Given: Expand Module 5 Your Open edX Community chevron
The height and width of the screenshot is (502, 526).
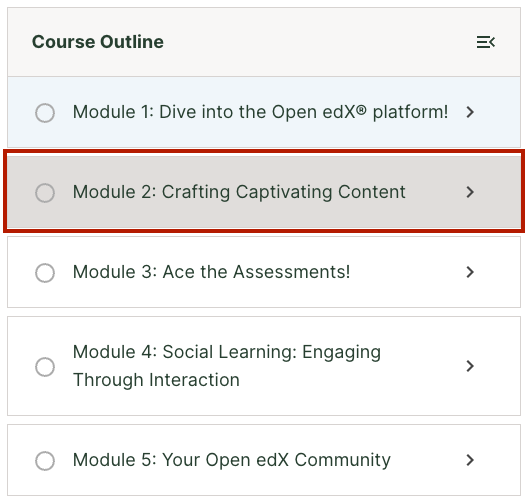Looking at the screenshot, I should pyautogui.click(x=470, y=460).
